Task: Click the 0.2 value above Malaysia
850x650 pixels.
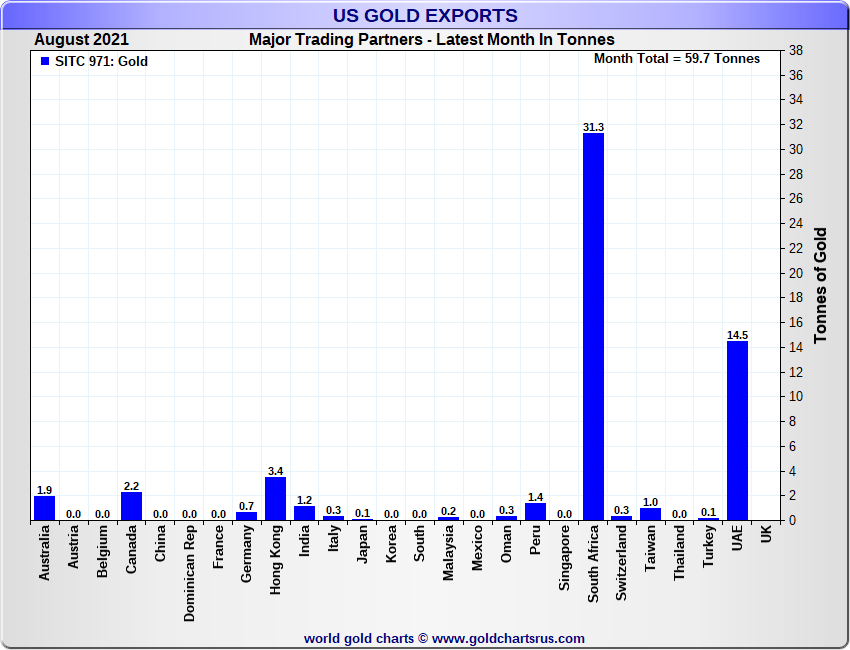Action: 448,511
